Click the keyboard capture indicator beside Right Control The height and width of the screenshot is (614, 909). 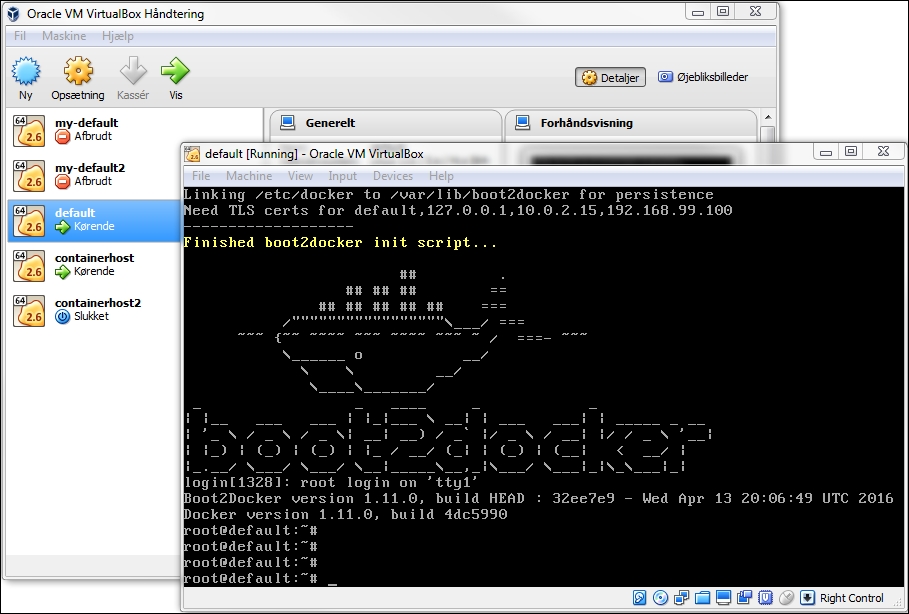tap(808, 597)
